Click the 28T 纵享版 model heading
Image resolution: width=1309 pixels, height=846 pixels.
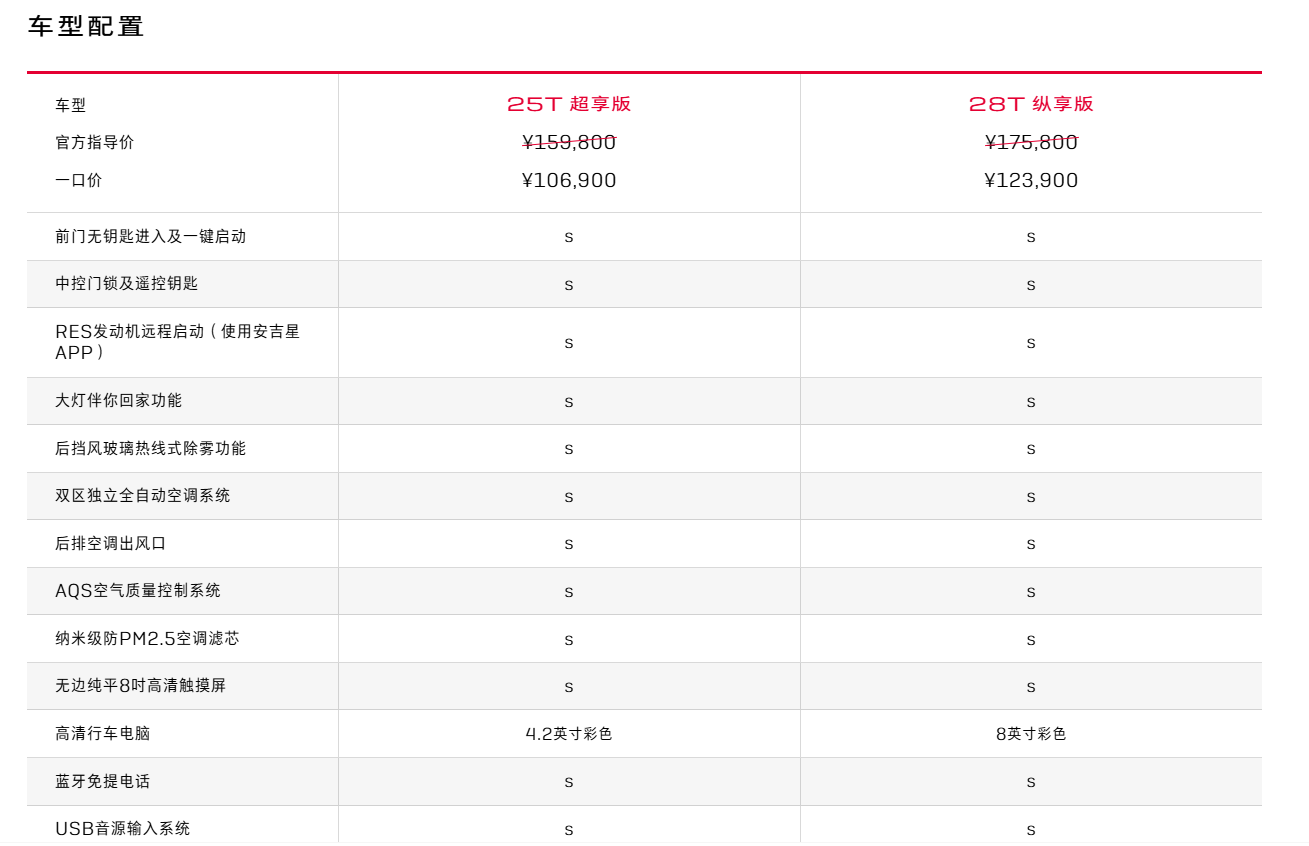pyautogui.click(x=1031, y=104)
